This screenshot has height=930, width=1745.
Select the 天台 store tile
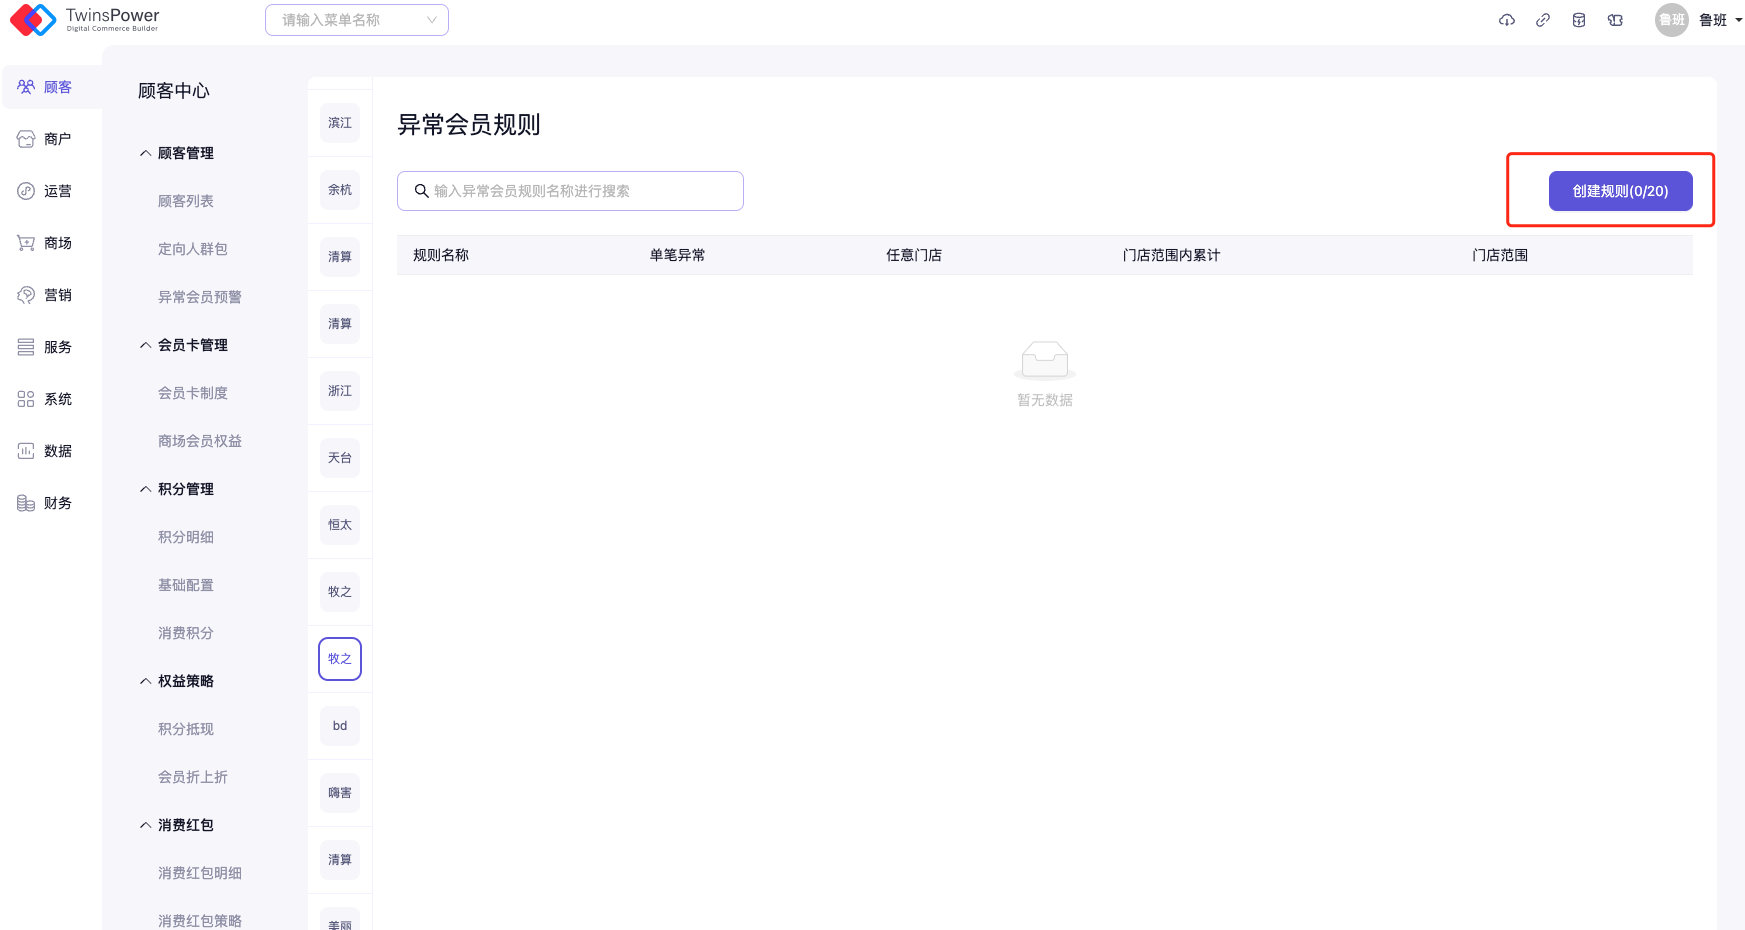click(340, 458)
